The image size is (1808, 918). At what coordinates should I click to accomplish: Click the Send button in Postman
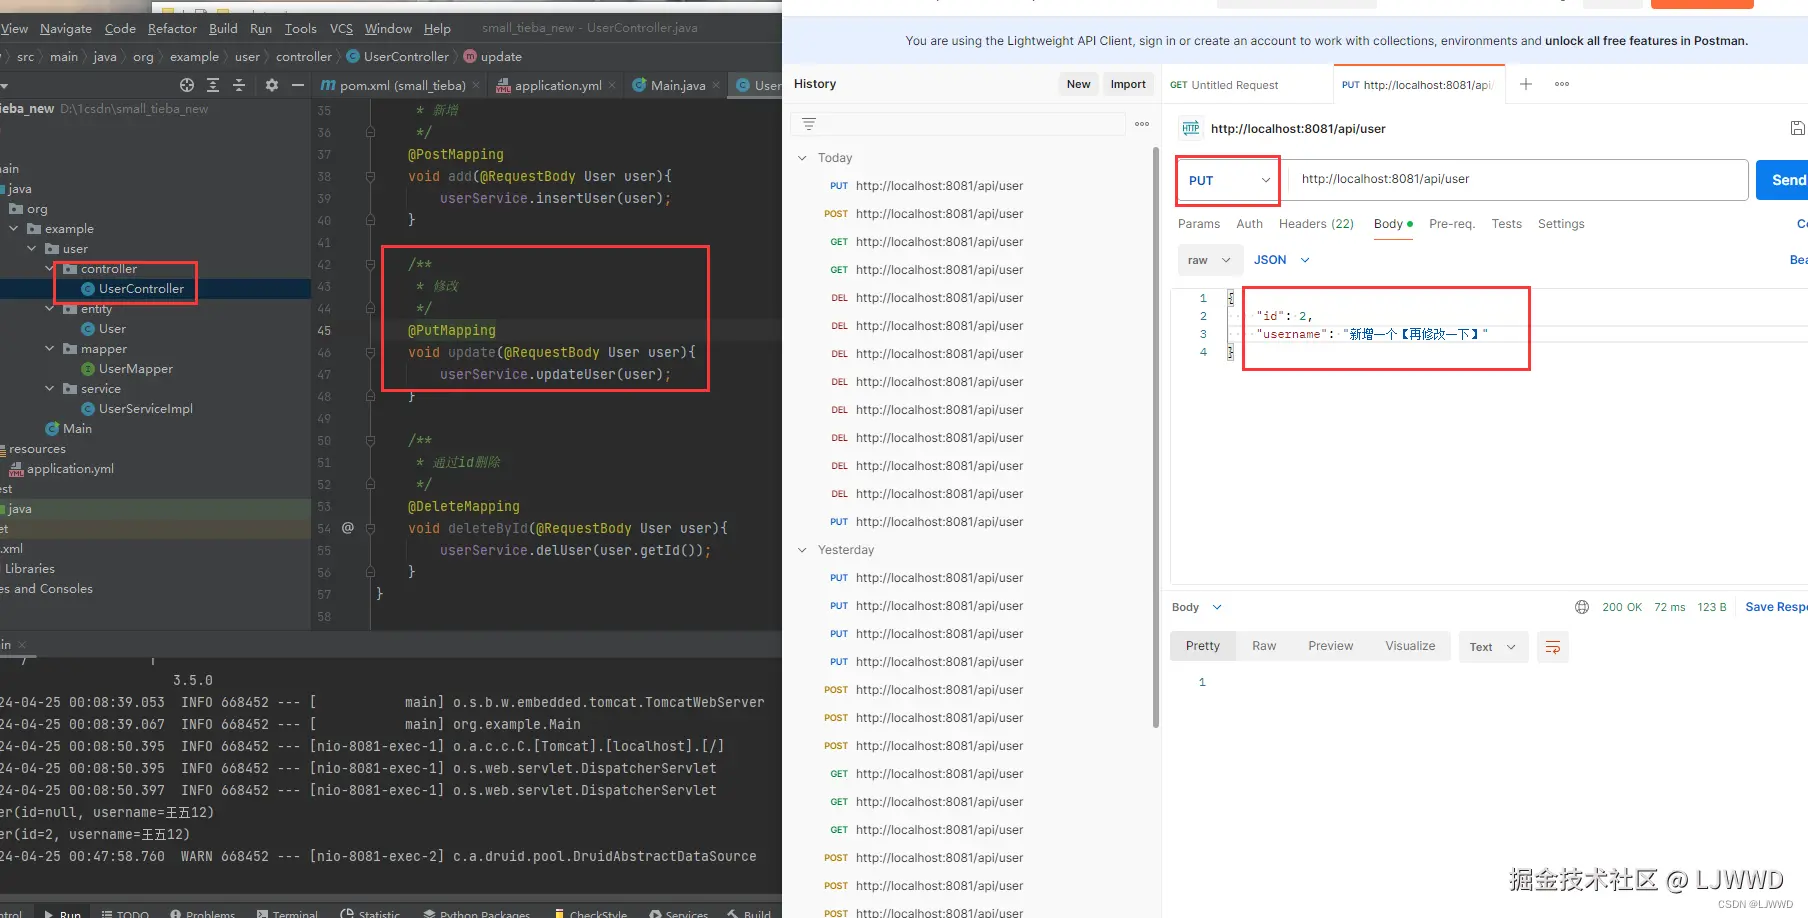[x=1783, y=180]
